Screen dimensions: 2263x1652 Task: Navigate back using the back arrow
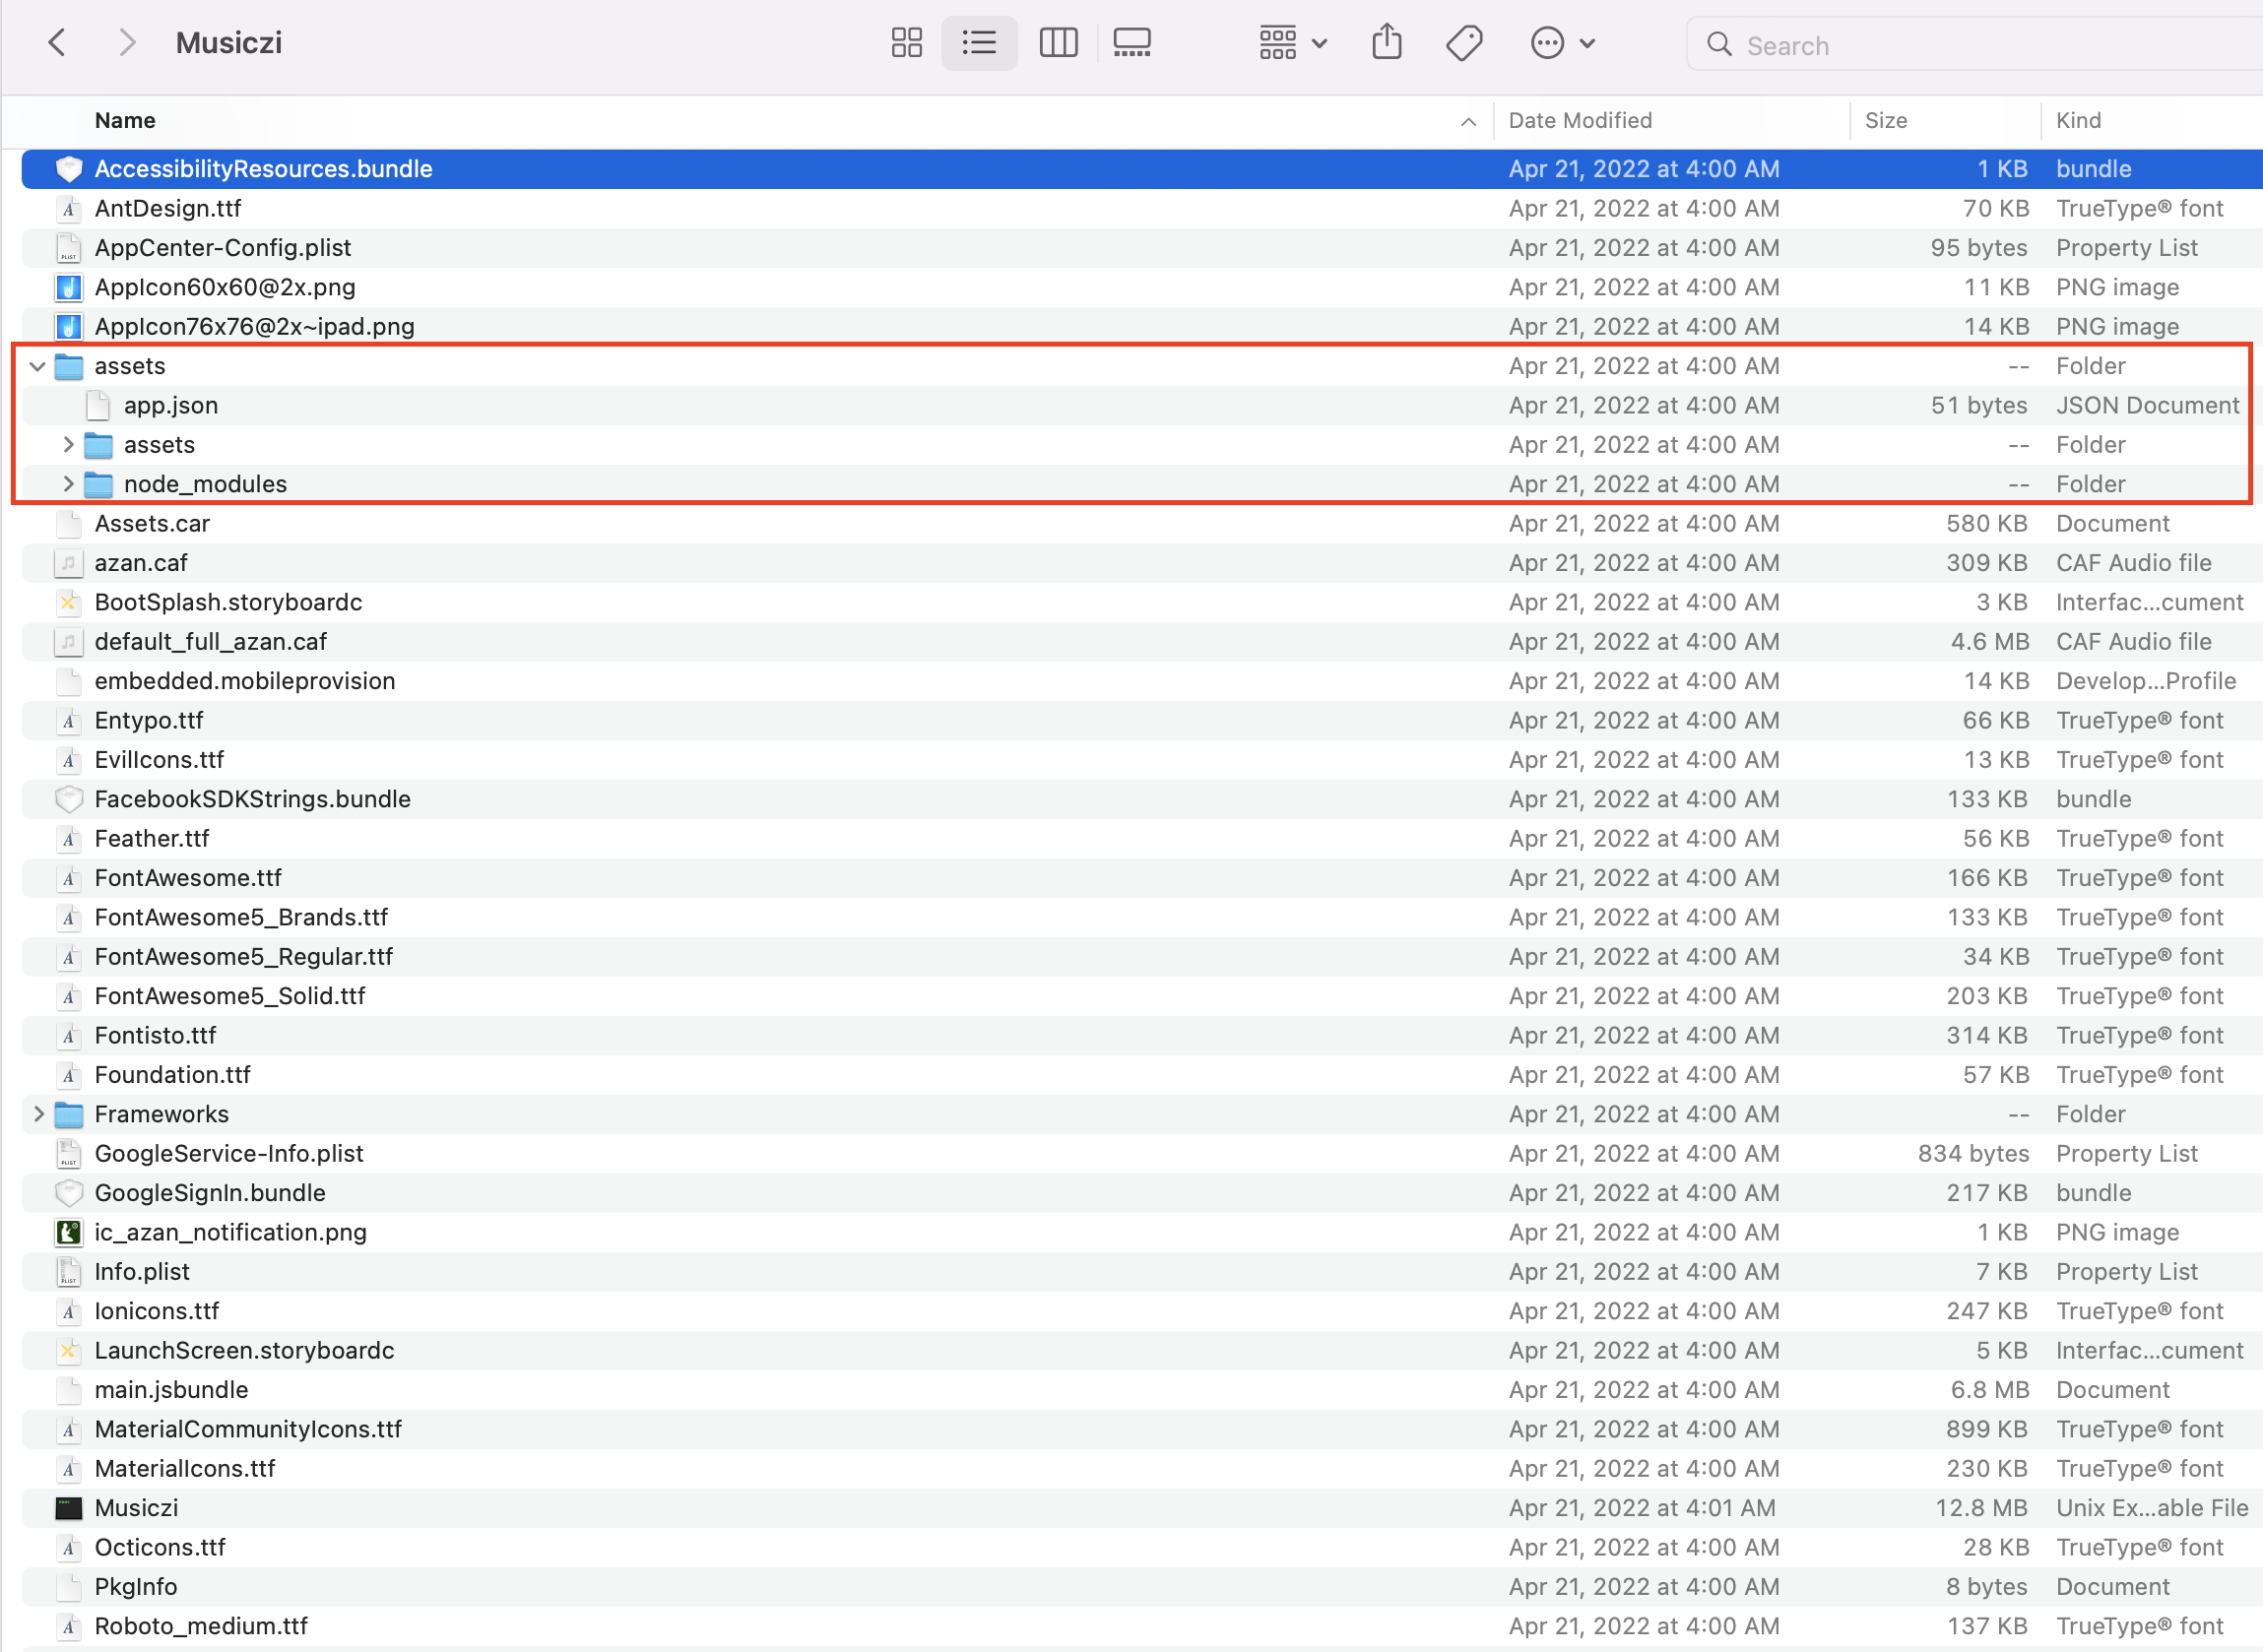[57, 42]
